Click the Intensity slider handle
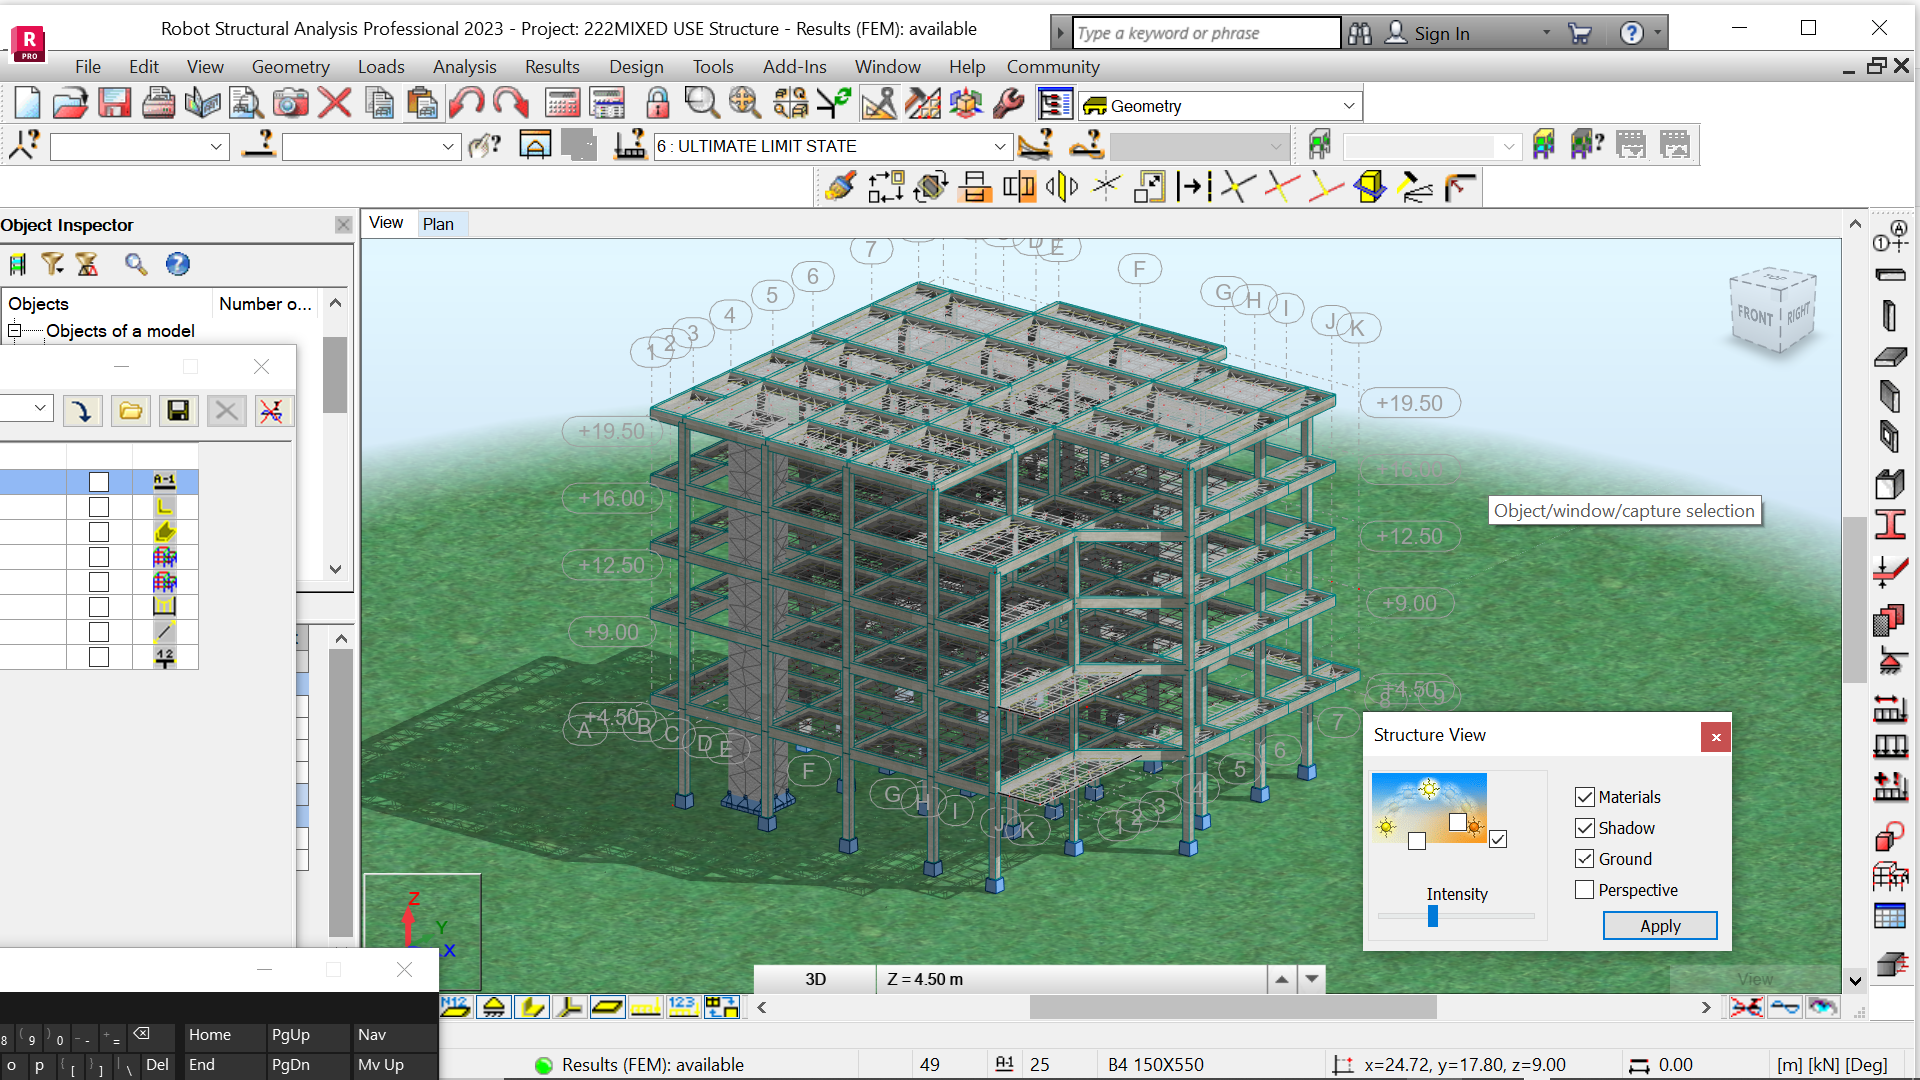Viewport: 1920px width, 1080px height. (x=1433, y=916)
